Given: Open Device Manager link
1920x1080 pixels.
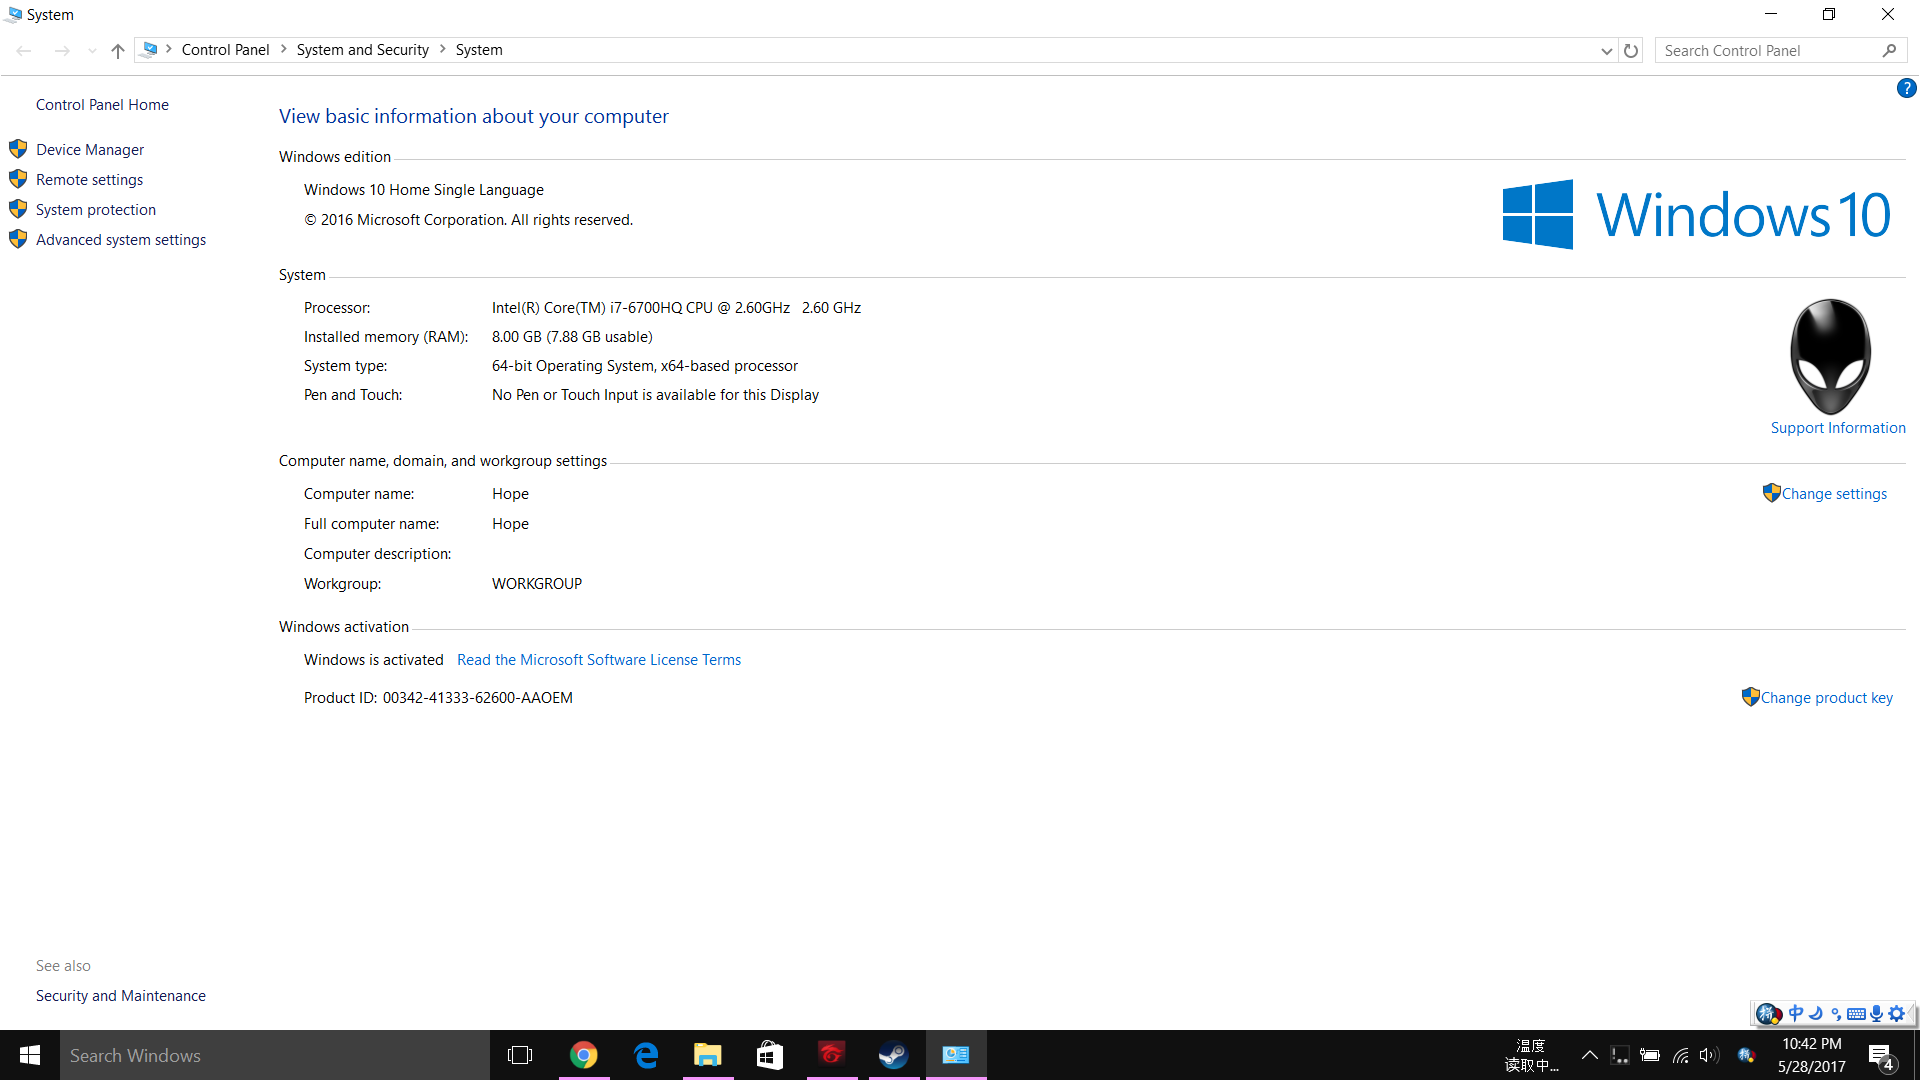Looking at the screenshot, I should (90, 150).
